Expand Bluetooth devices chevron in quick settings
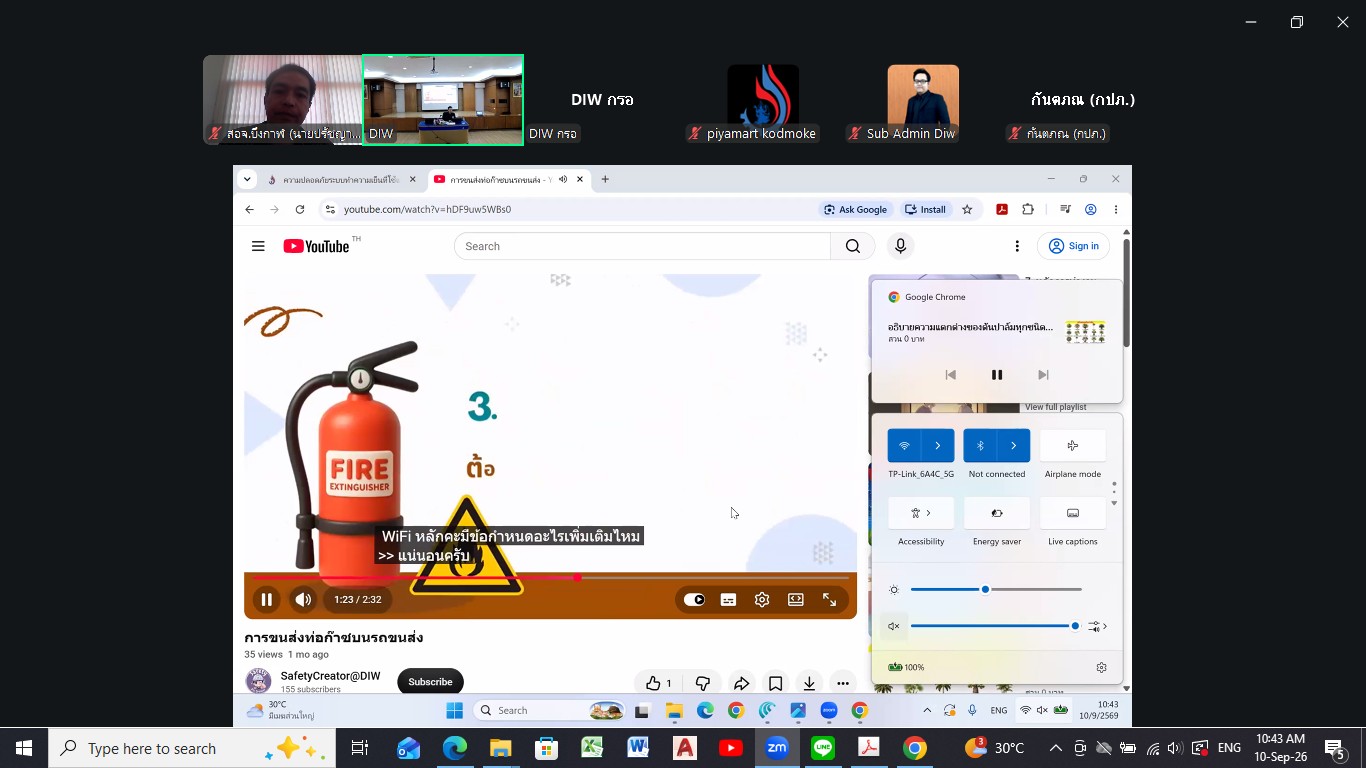Image resolution: width=1366 pixels, height=768 pixels. 1014,446
